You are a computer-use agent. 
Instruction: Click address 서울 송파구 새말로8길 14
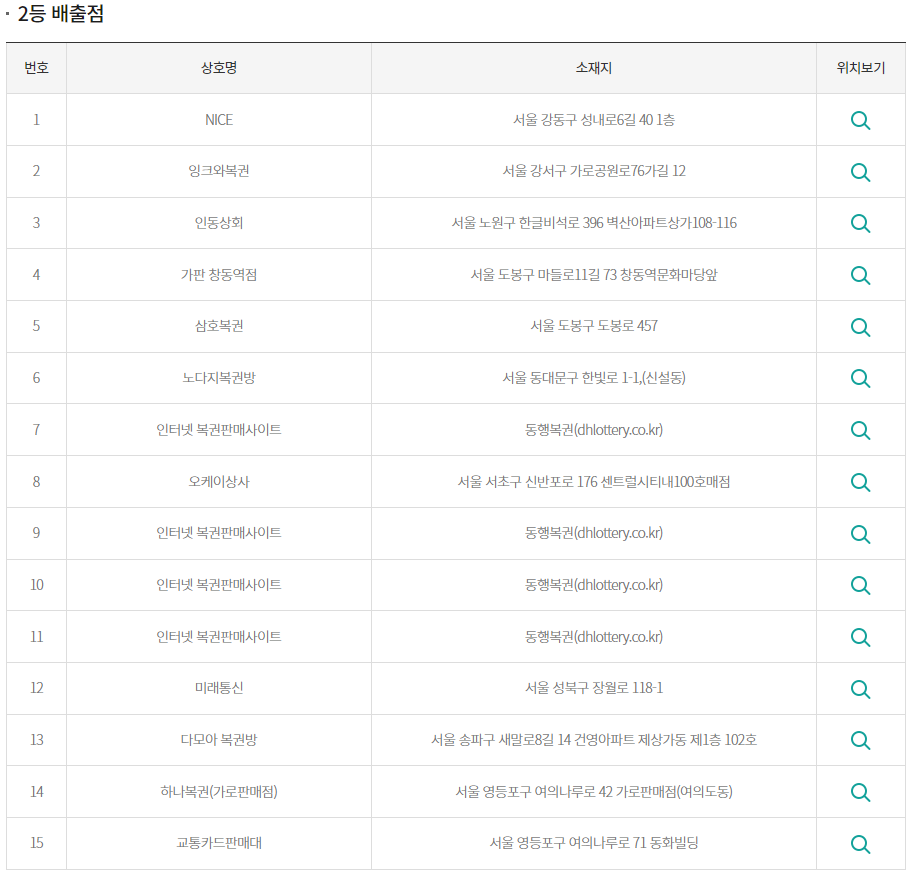click(501, 739)
